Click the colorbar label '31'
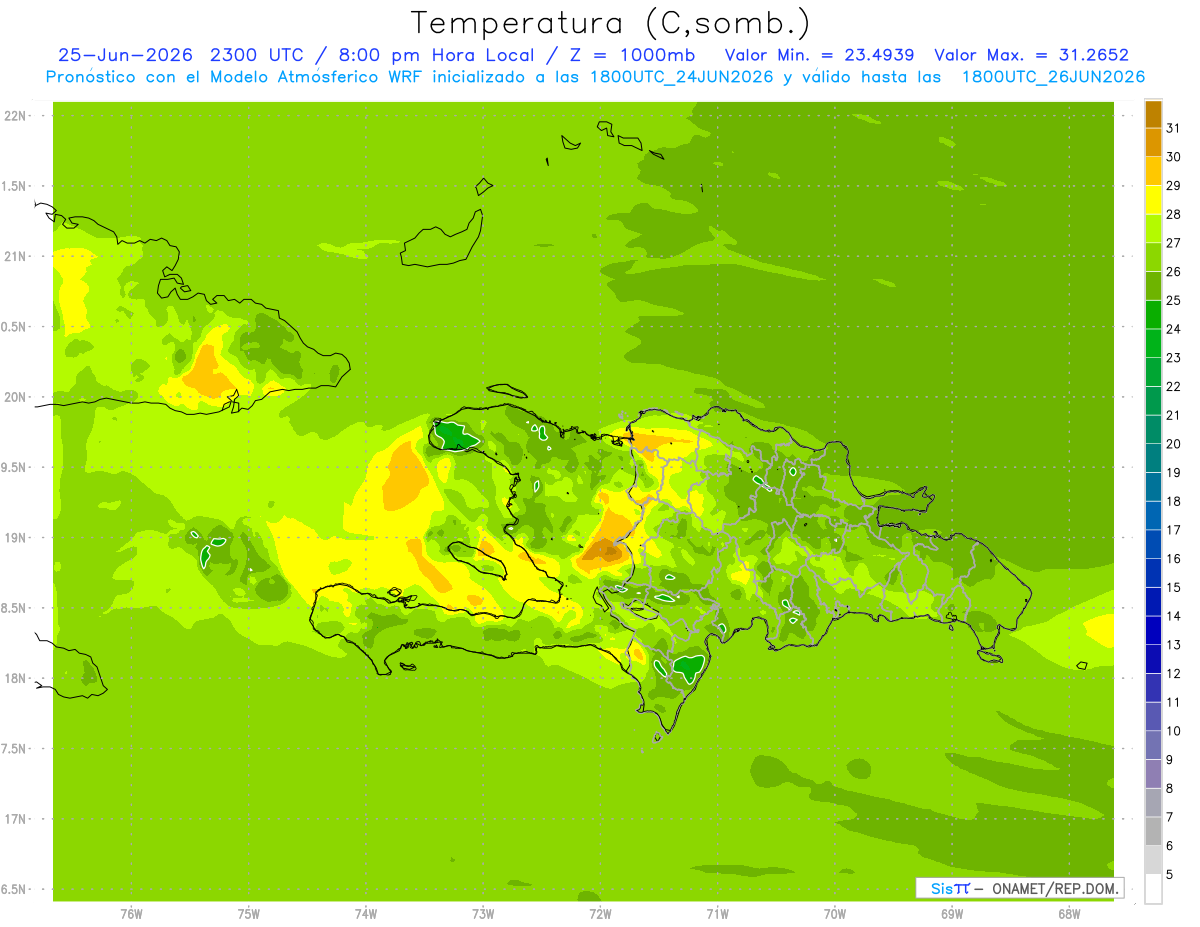The width and height of the screenshot is (1200, 927). tap(1174, 128)
